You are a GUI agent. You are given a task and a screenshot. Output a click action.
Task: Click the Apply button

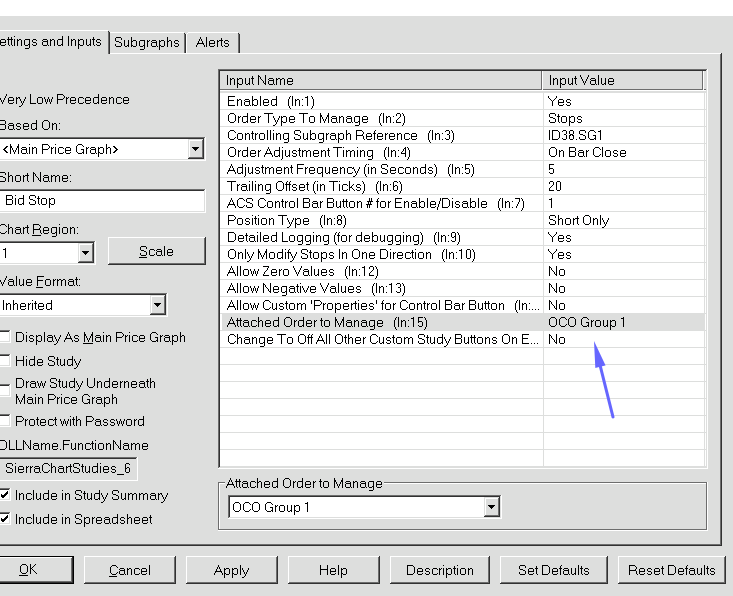click(232, 570)
